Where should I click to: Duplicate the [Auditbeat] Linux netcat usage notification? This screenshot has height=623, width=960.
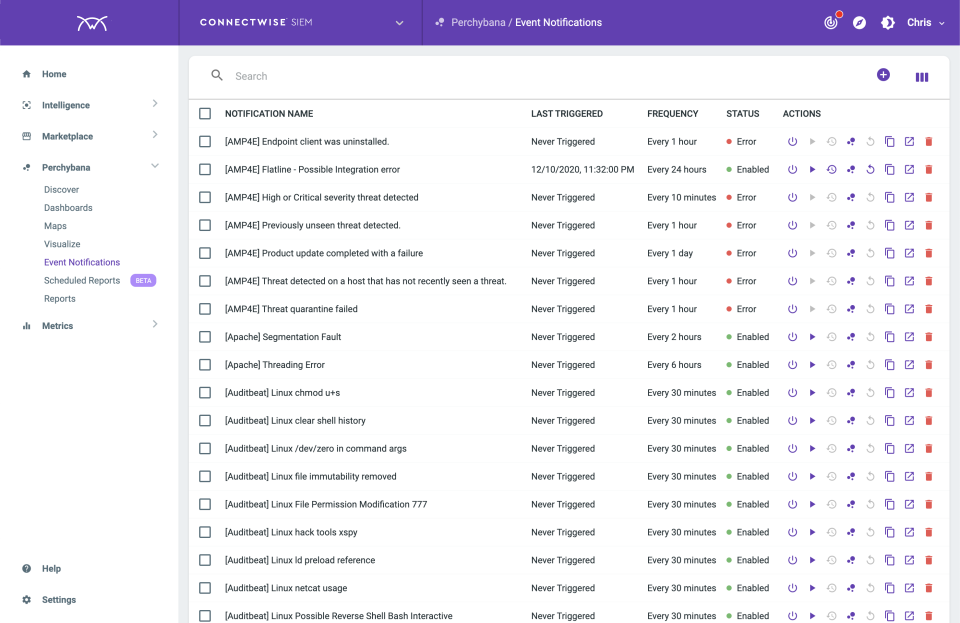point(890,588)
